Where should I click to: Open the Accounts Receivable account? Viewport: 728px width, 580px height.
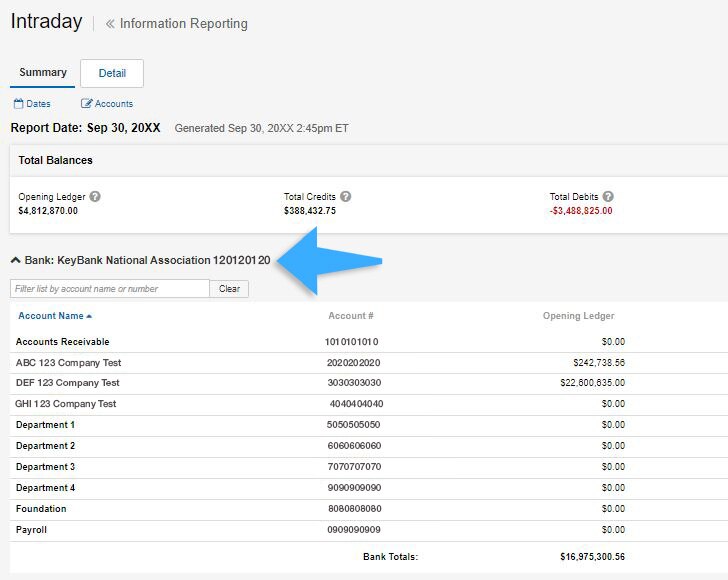[62, 342]
